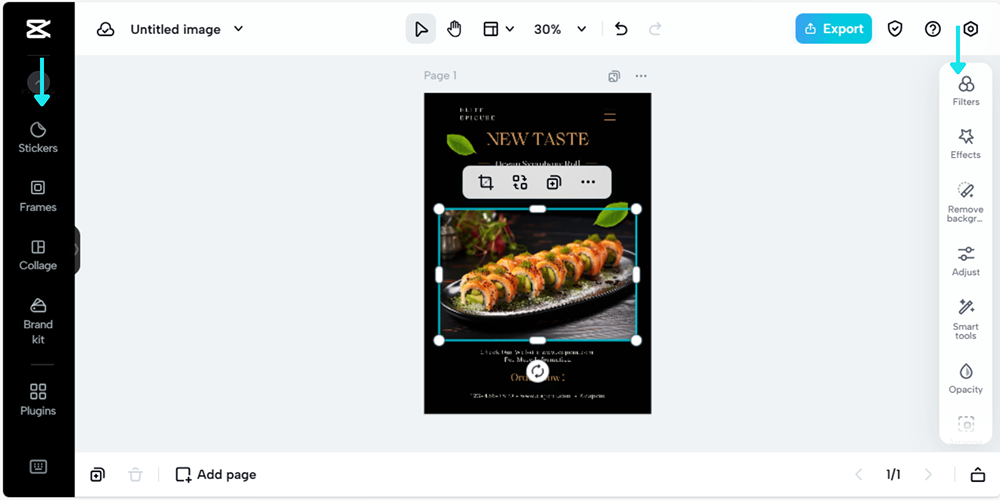The height and width of the screenshot is (500, 1000).
Task: Open the 30% zoom level dropdown
Action: (560, 29)
